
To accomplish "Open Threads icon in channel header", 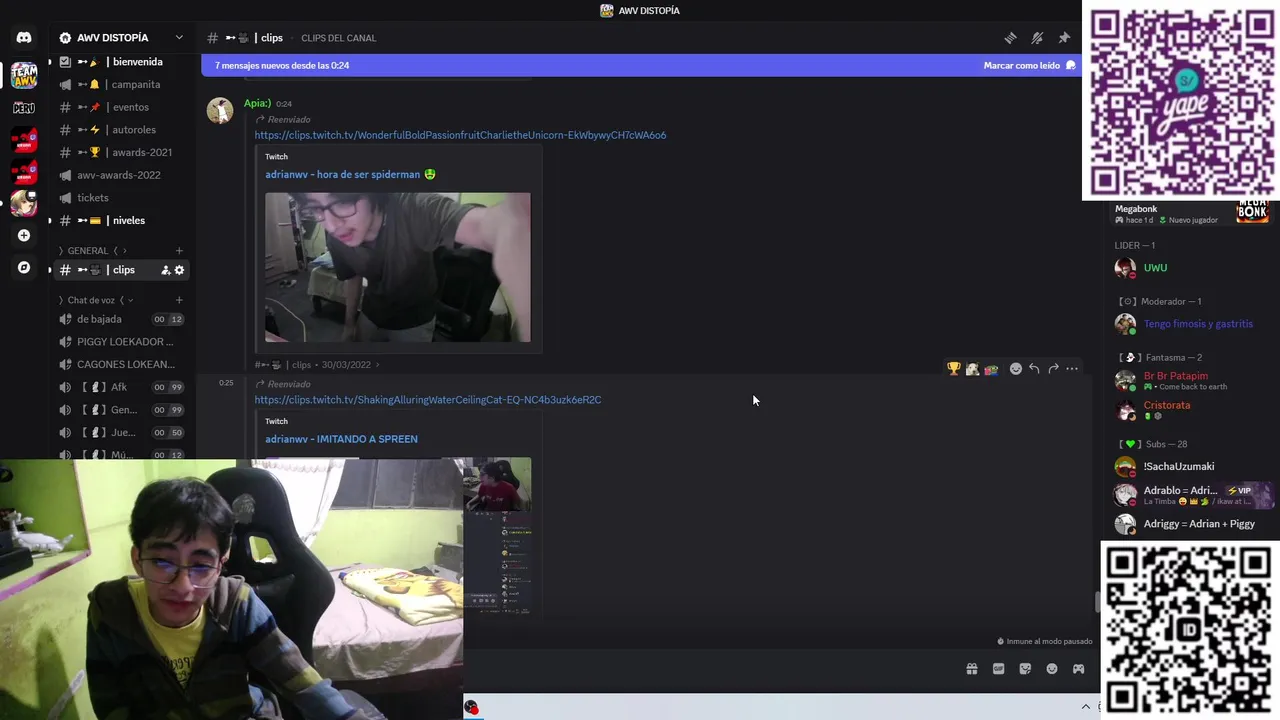I will 1010,38.
